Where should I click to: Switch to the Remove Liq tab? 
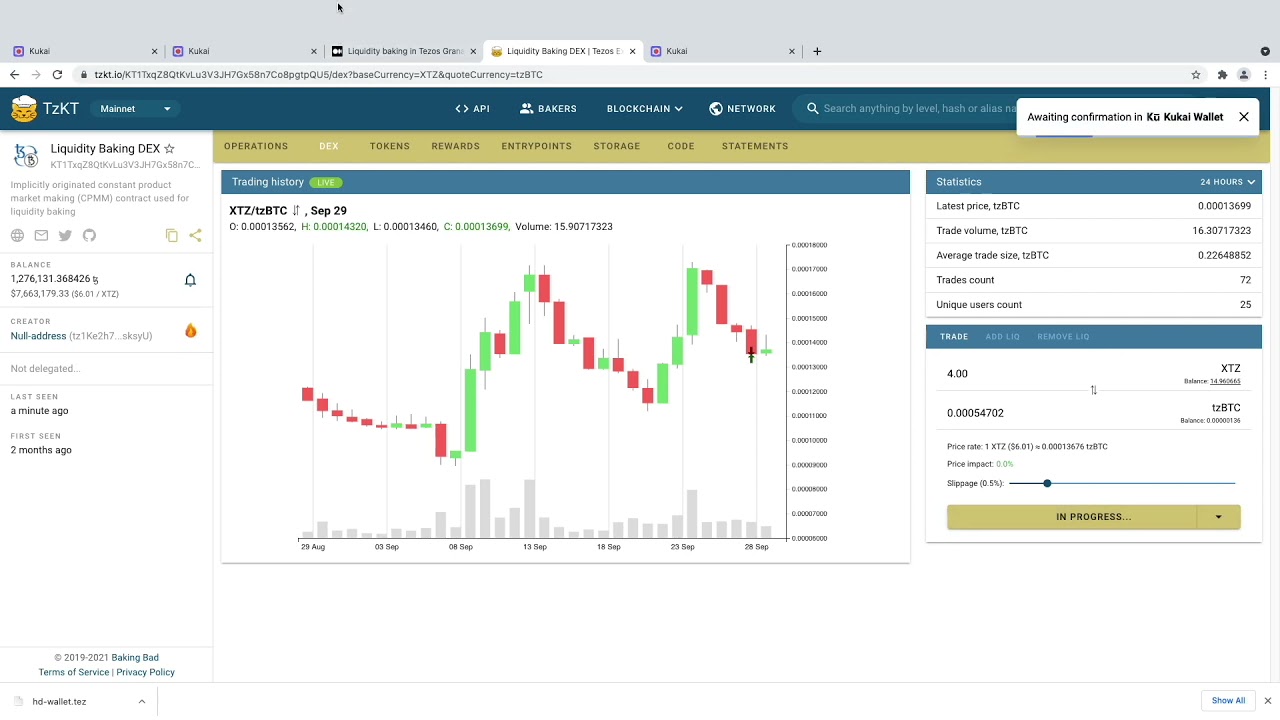(x=1063, y=336)
